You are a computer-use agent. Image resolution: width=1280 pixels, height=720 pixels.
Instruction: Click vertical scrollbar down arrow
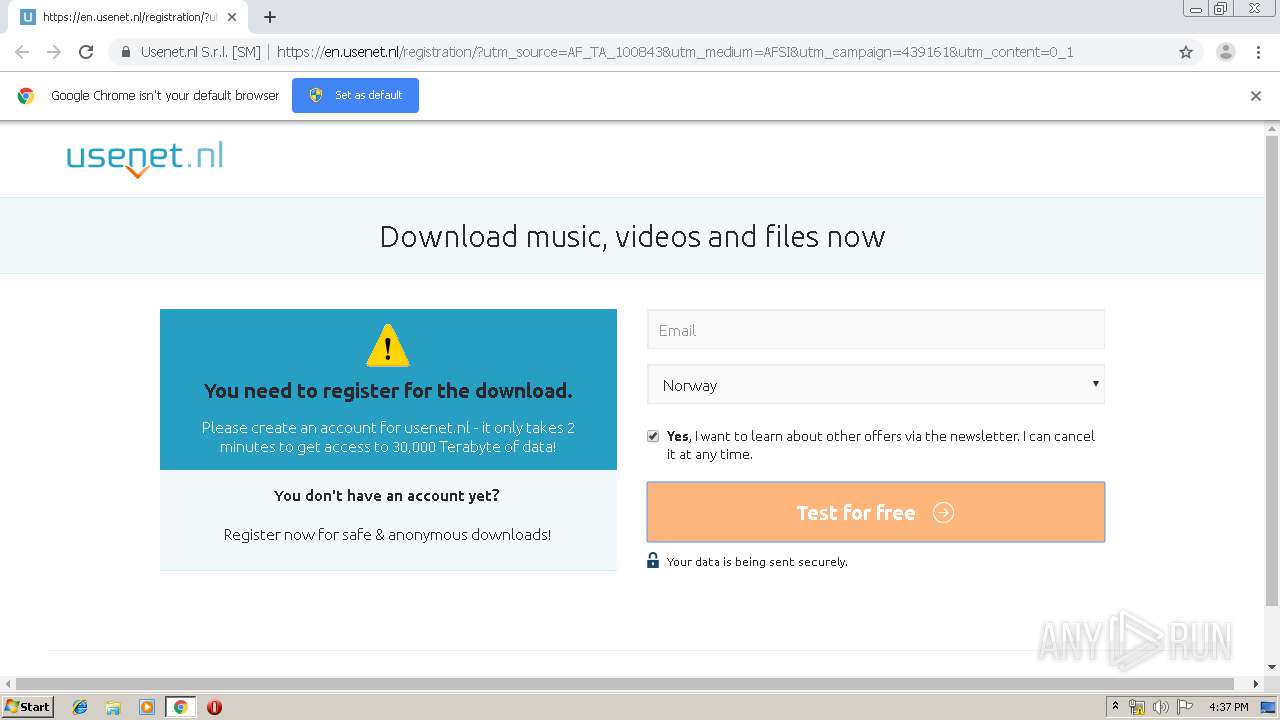[x=1272, y=666]
